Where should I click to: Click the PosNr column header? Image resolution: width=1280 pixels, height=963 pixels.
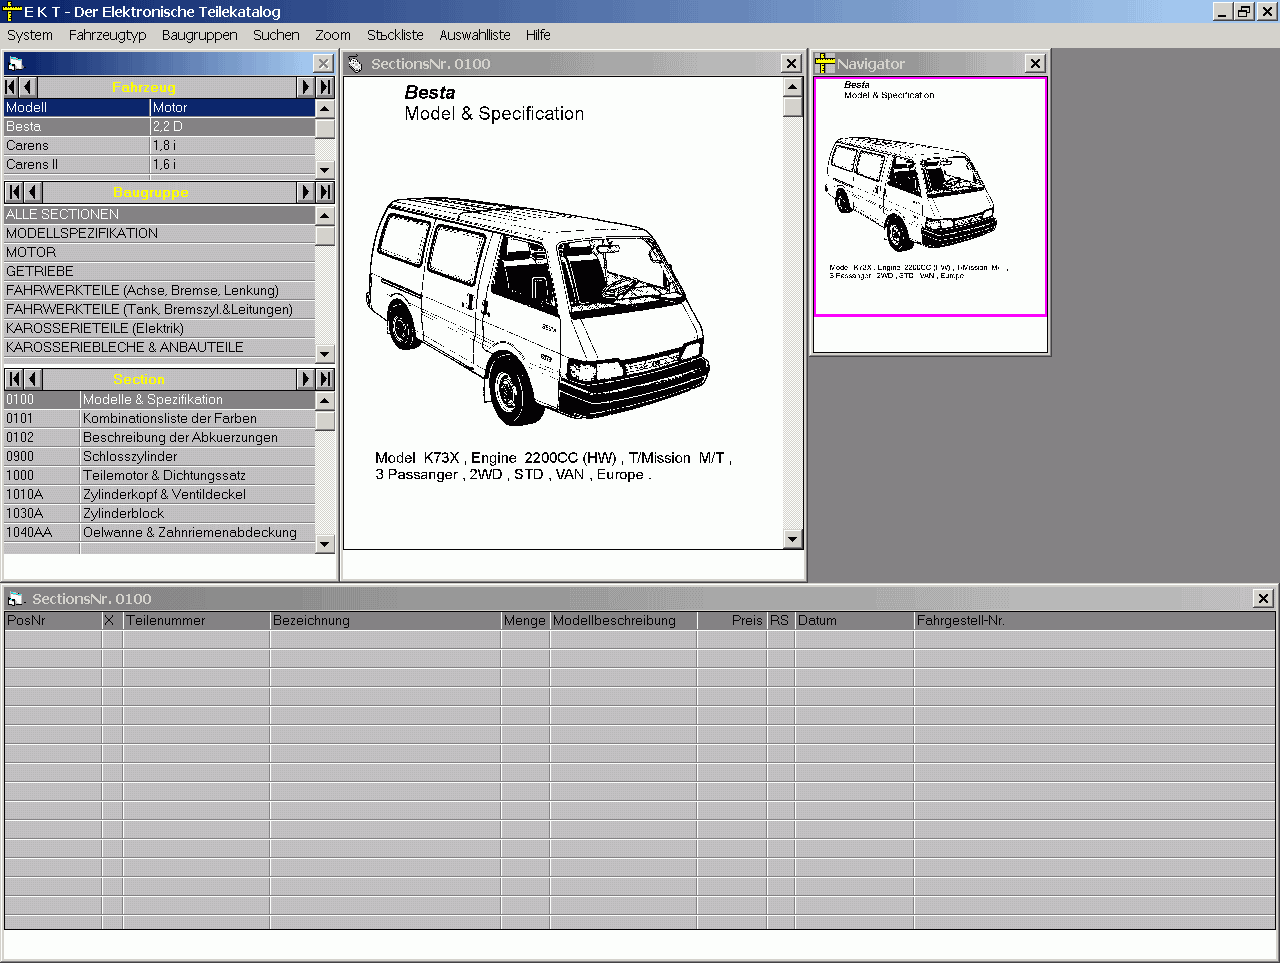click(x=53, y=621)
